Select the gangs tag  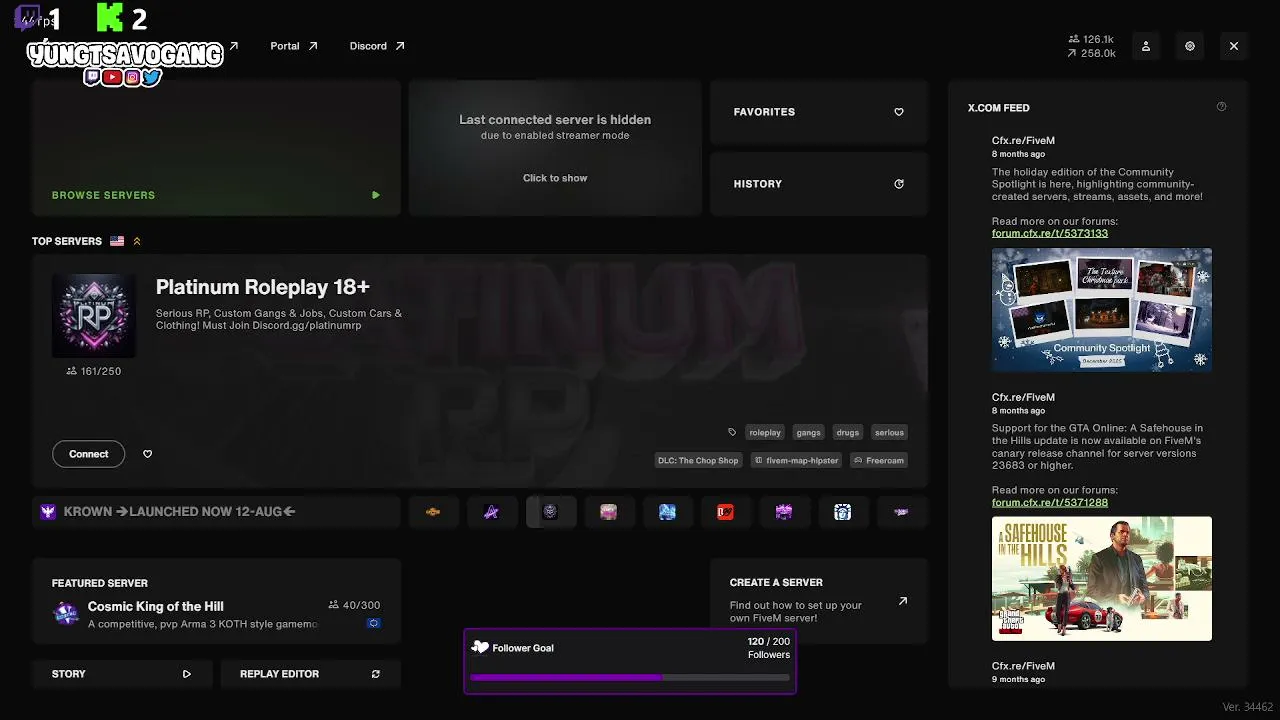pyautogui.click(x=808, y=432)
